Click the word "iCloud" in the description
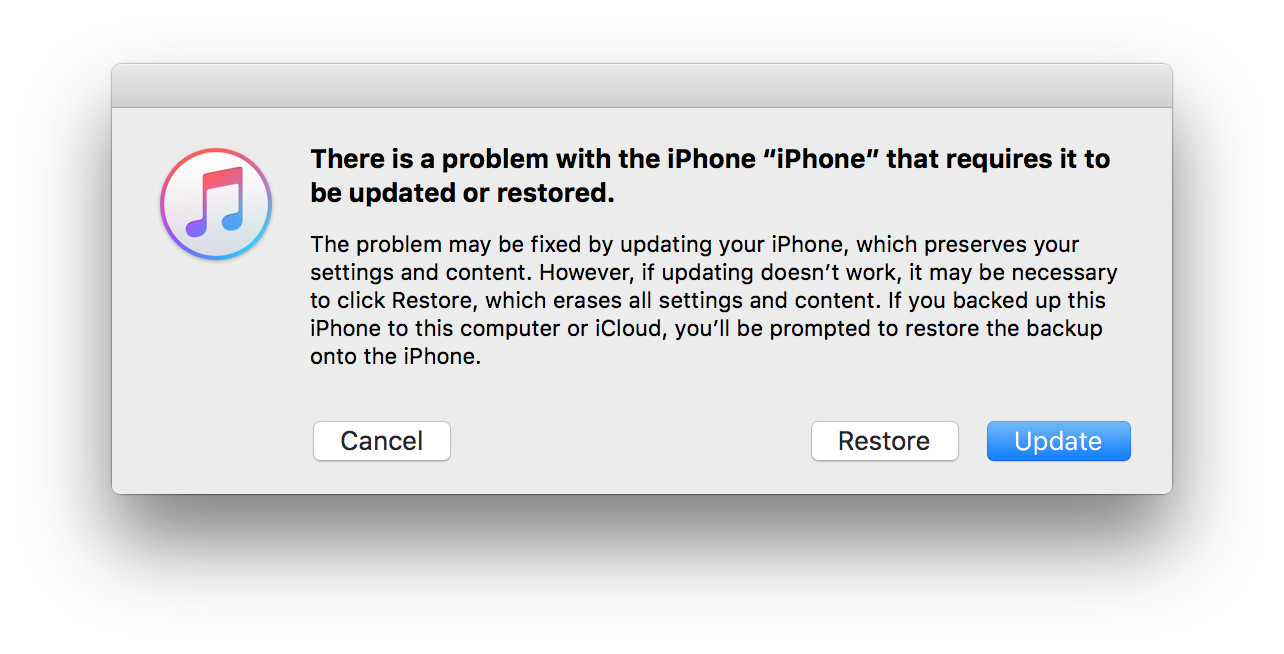The image size is (1284, 654). (x=626, y=328)
